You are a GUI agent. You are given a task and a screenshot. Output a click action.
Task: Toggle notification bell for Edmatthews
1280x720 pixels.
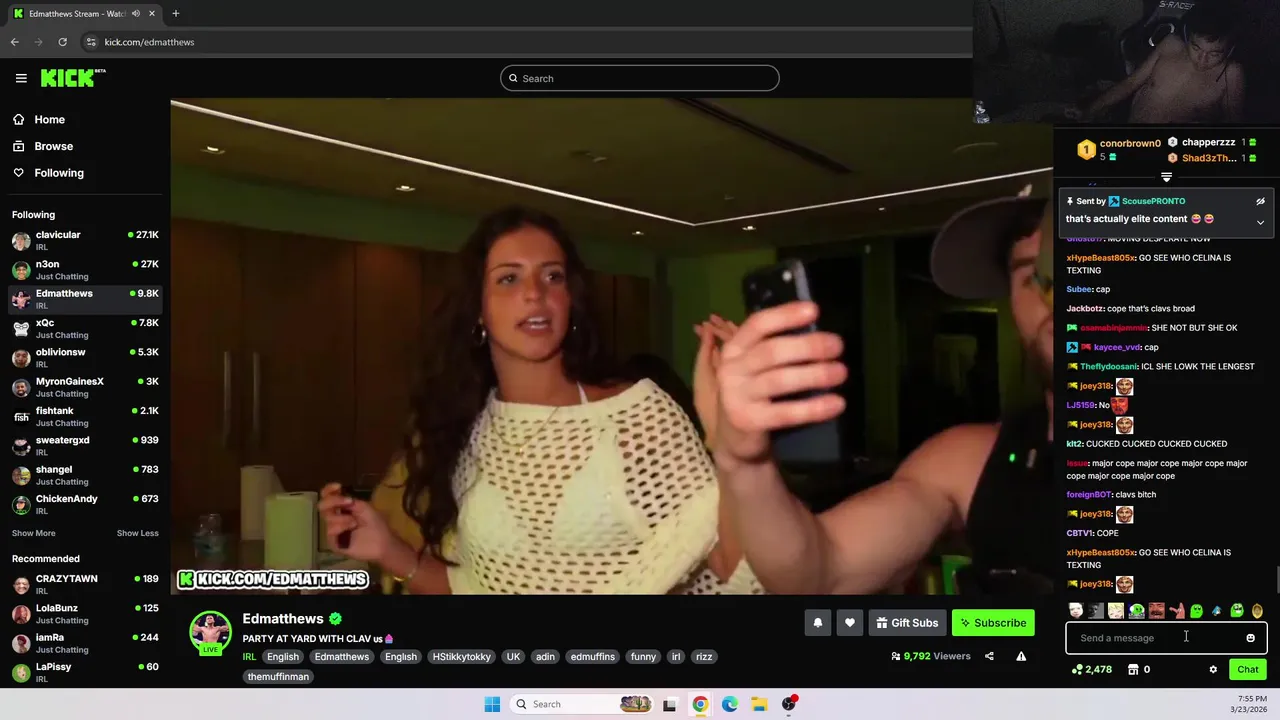coord(817,623)
